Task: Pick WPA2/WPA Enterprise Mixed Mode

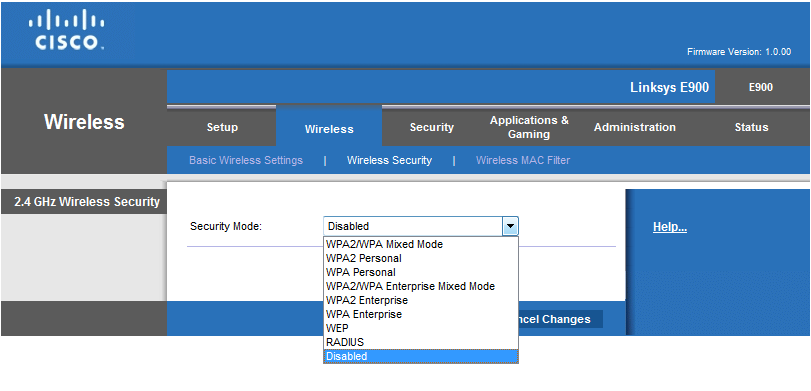Action: pos(420,286)
